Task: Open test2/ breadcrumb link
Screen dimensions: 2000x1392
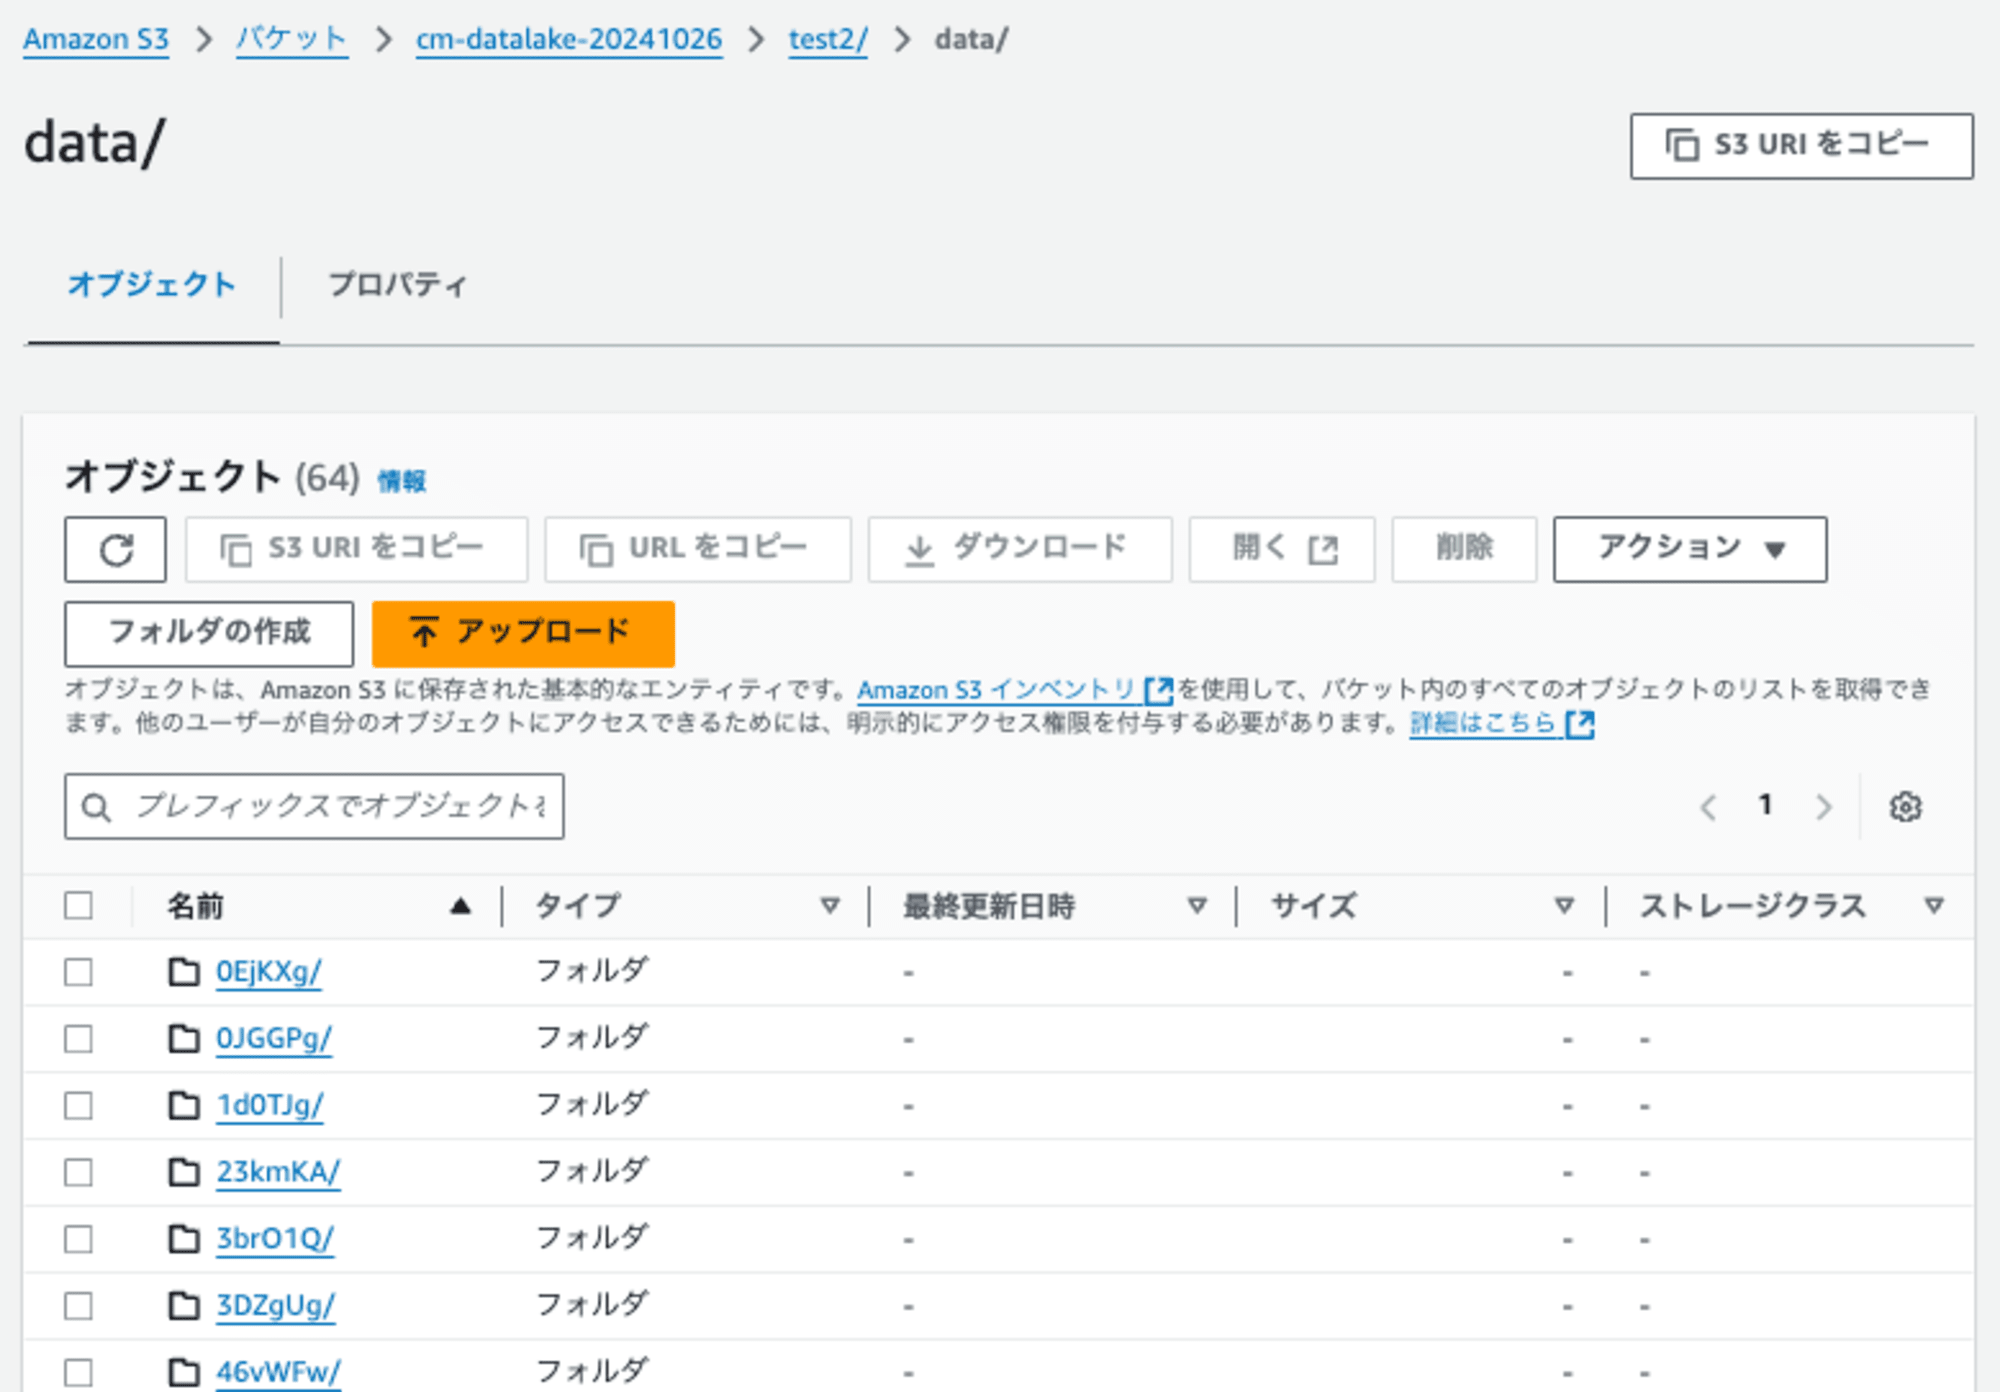Action: tap(828, 39)
